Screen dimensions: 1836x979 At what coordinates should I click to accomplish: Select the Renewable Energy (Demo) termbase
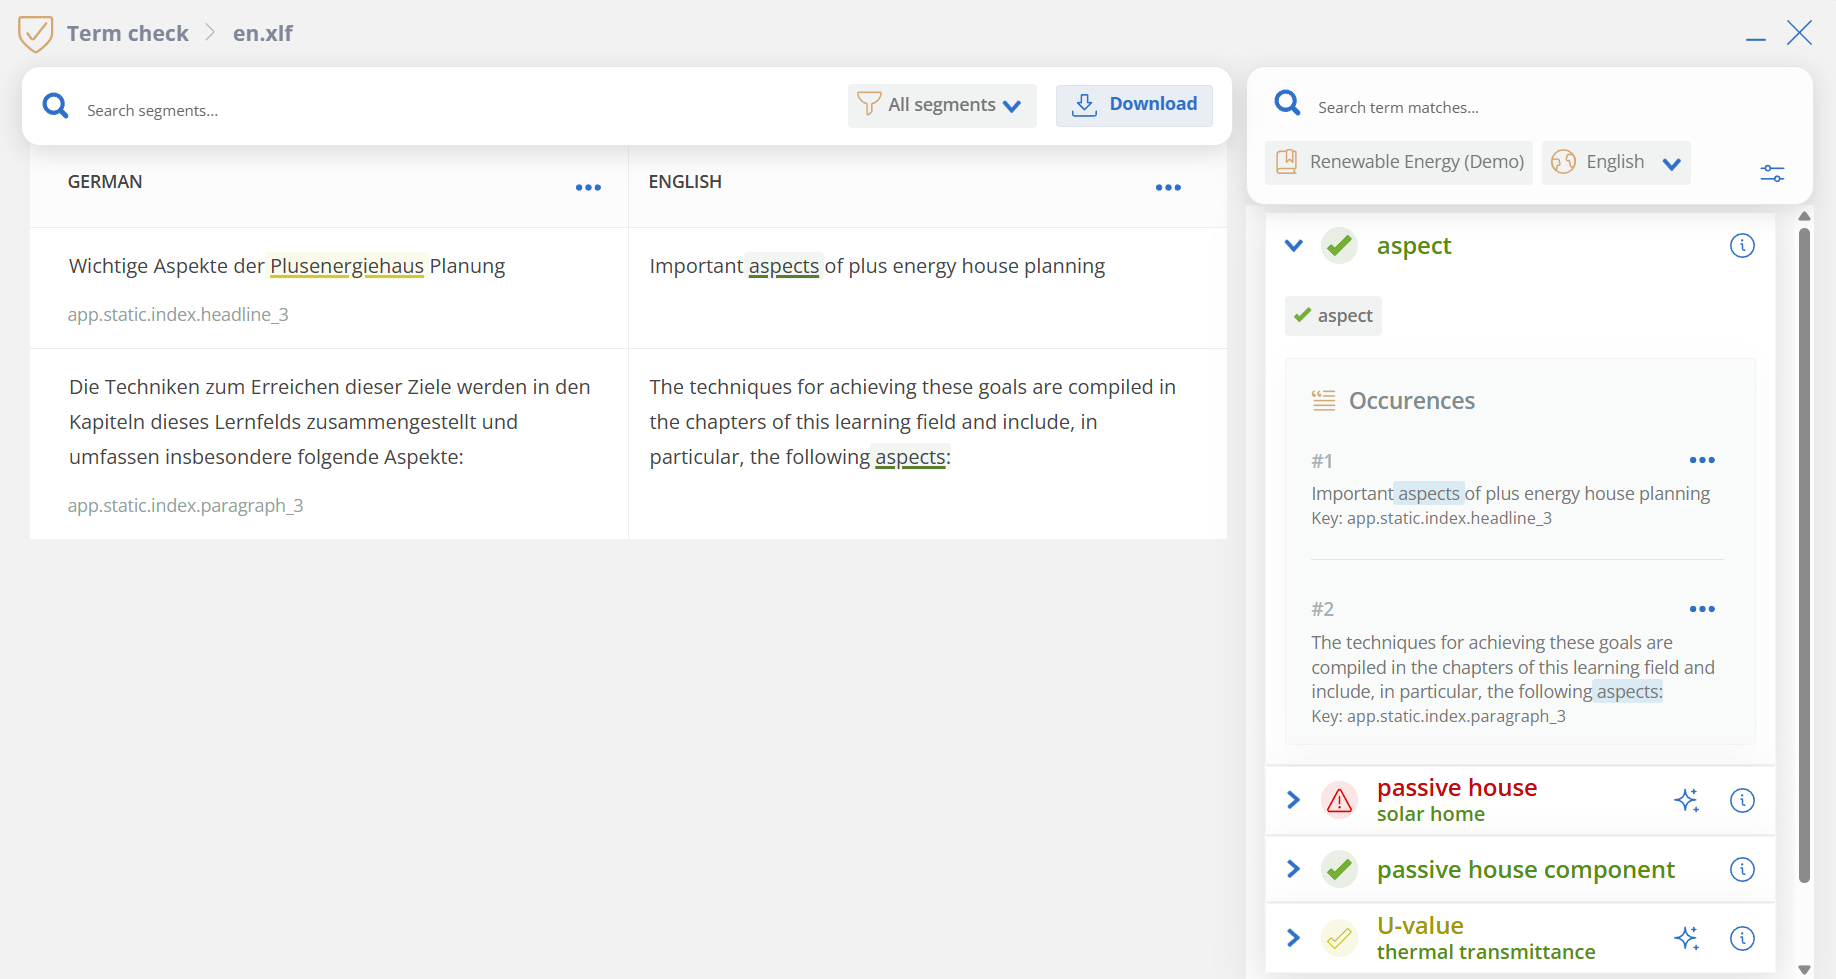[1399, 163]
